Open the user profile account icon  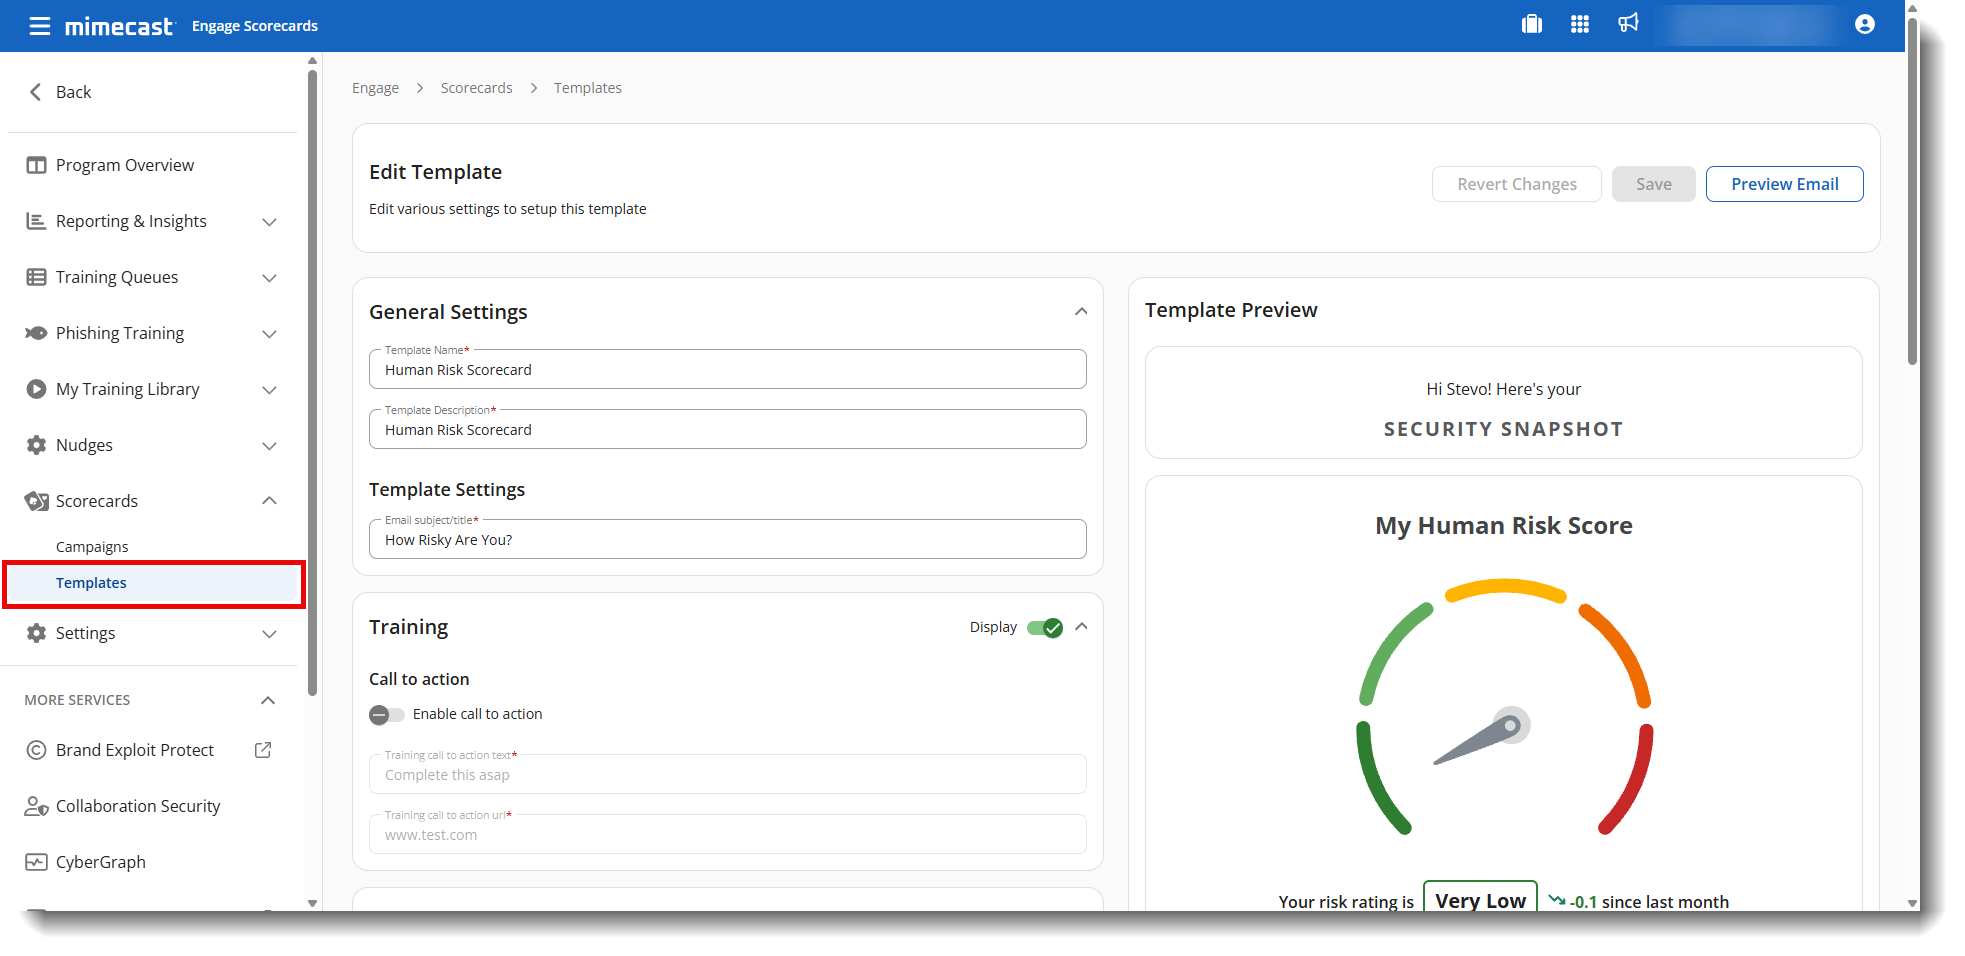tap(1864, 24)
